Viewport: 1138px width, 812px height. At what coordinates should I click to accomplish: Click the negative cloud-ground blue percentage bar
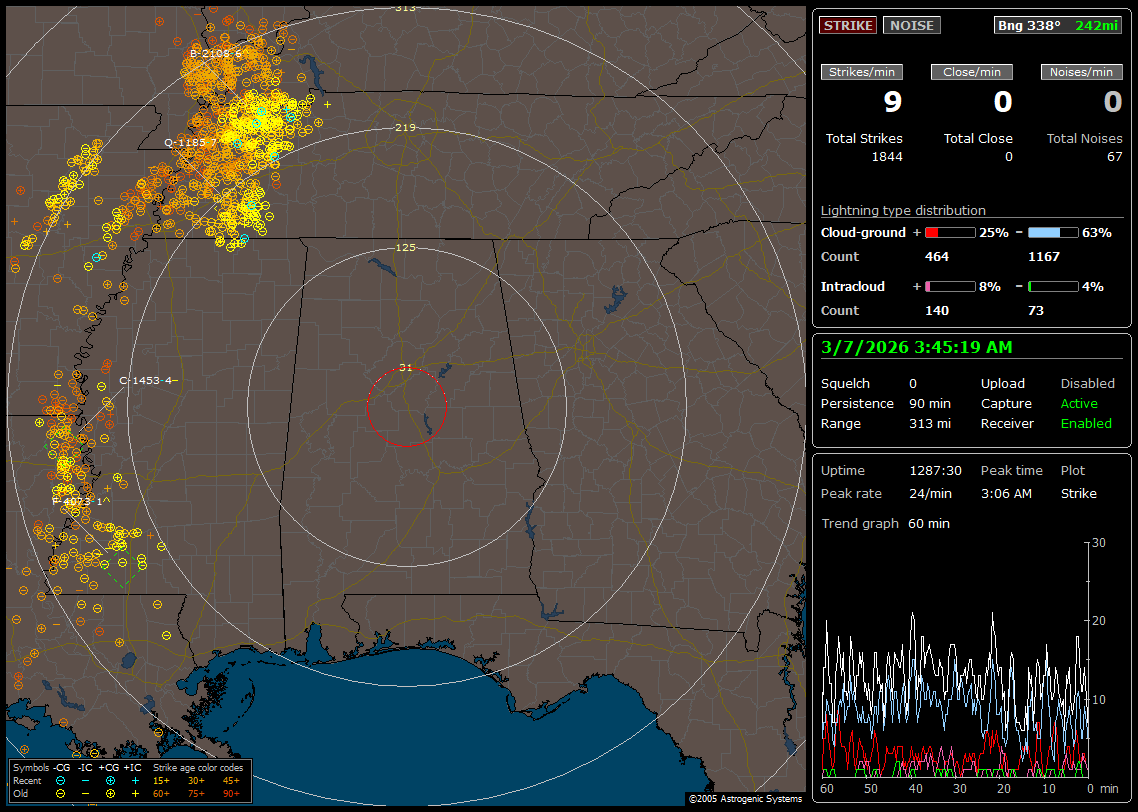1053,232
